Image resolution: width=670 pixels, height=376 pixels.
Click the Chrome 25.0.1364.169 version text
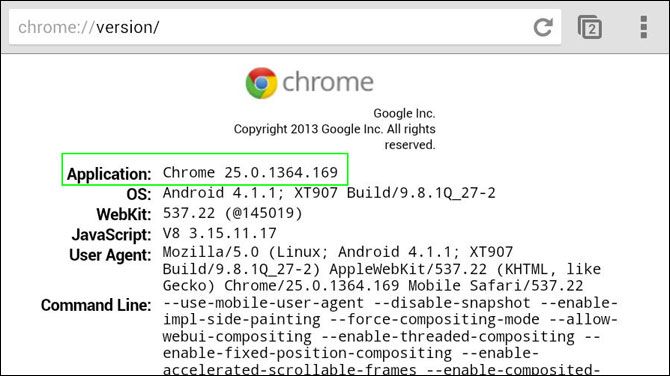click(x=250, y=172)
